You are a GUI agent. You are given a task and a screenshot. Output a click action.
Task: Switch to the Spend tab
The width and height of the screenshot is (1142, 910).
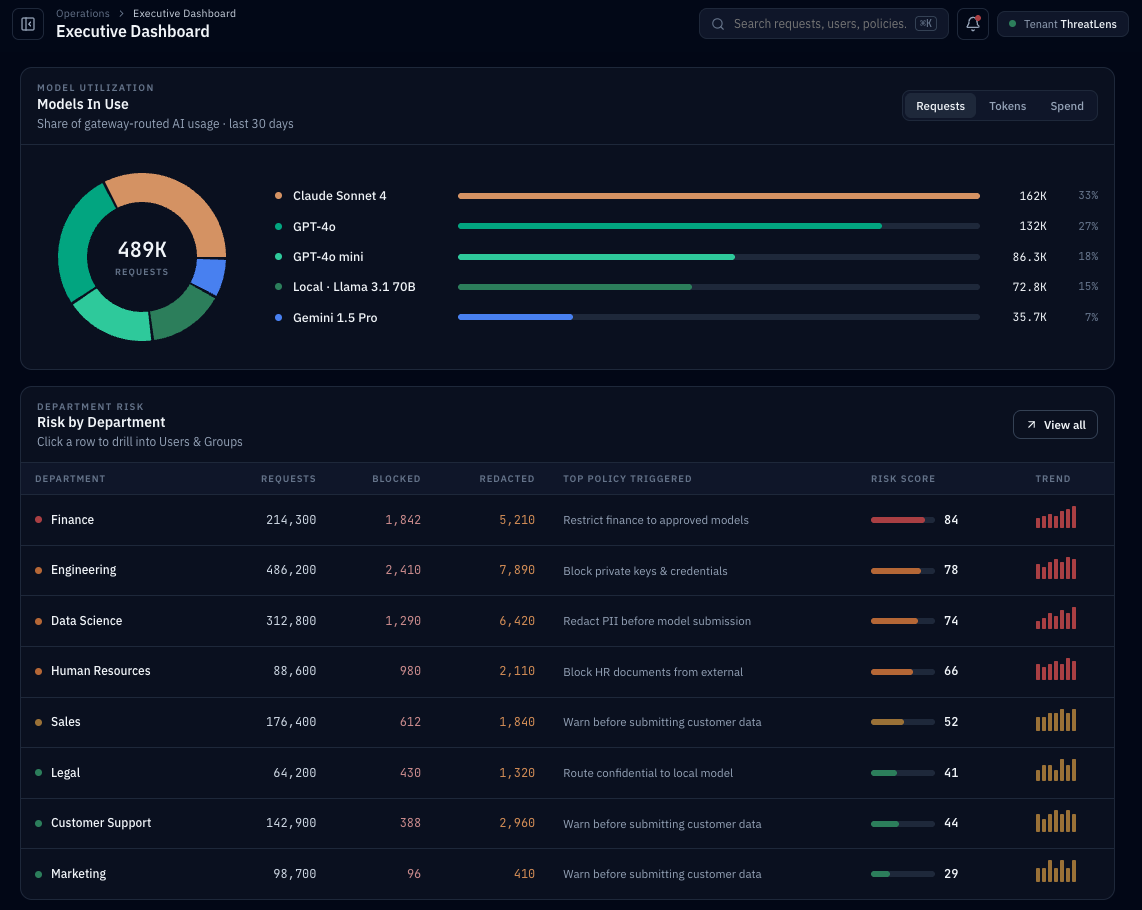coord(1066,106)
